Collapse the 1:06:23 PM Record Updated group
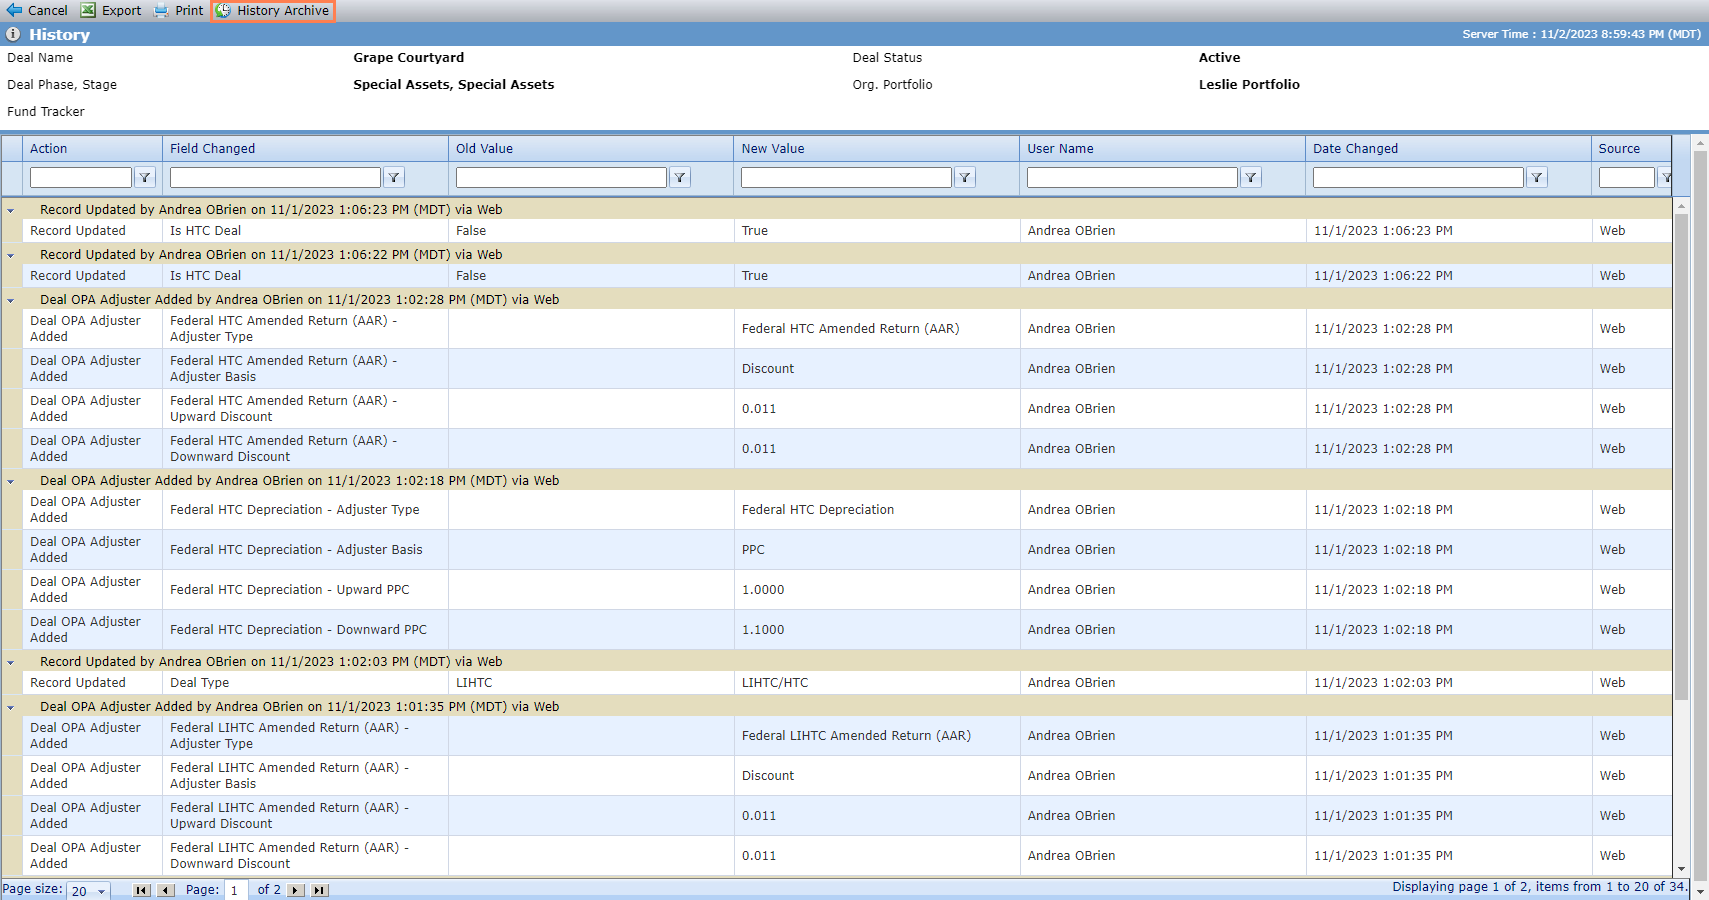 11,211
